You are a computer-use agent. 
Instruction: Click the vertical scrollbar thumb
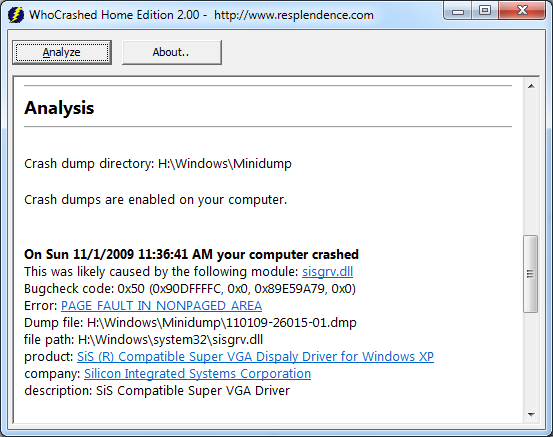[530, 274]
